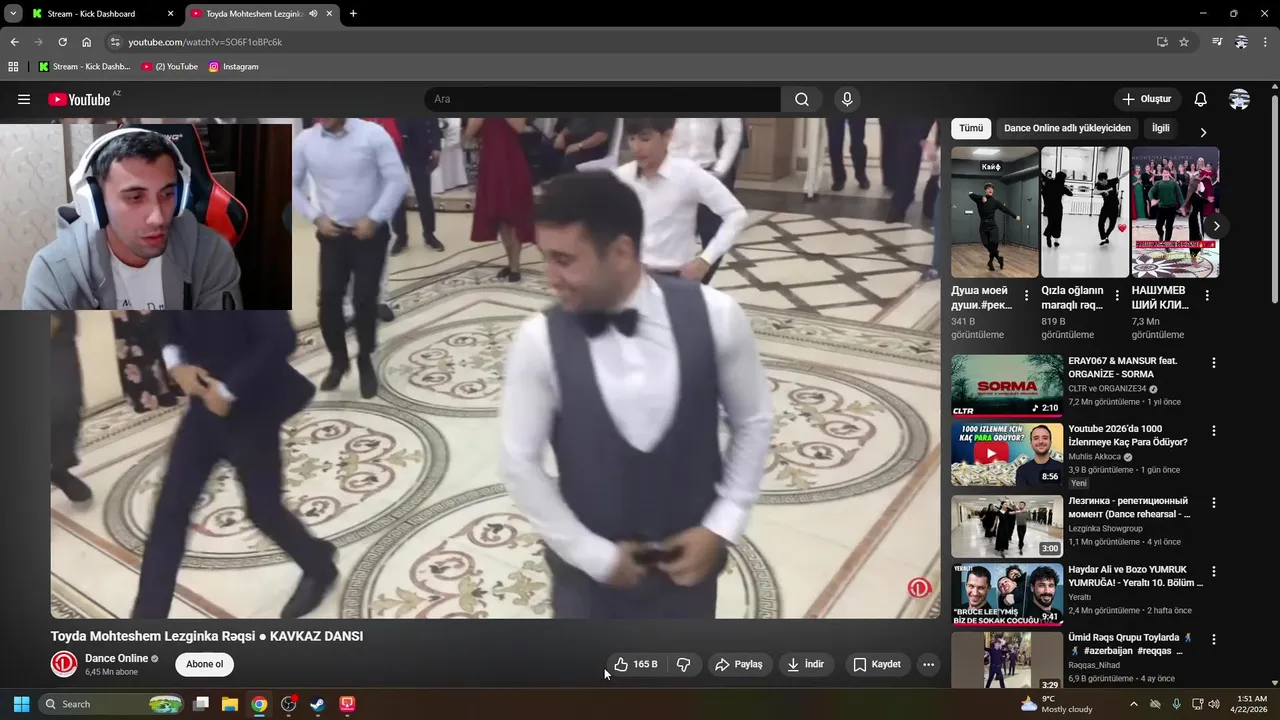Screen dimensions: 1280x720
Task: Open SORMA video thumbnail
Action: [1007, 386]
